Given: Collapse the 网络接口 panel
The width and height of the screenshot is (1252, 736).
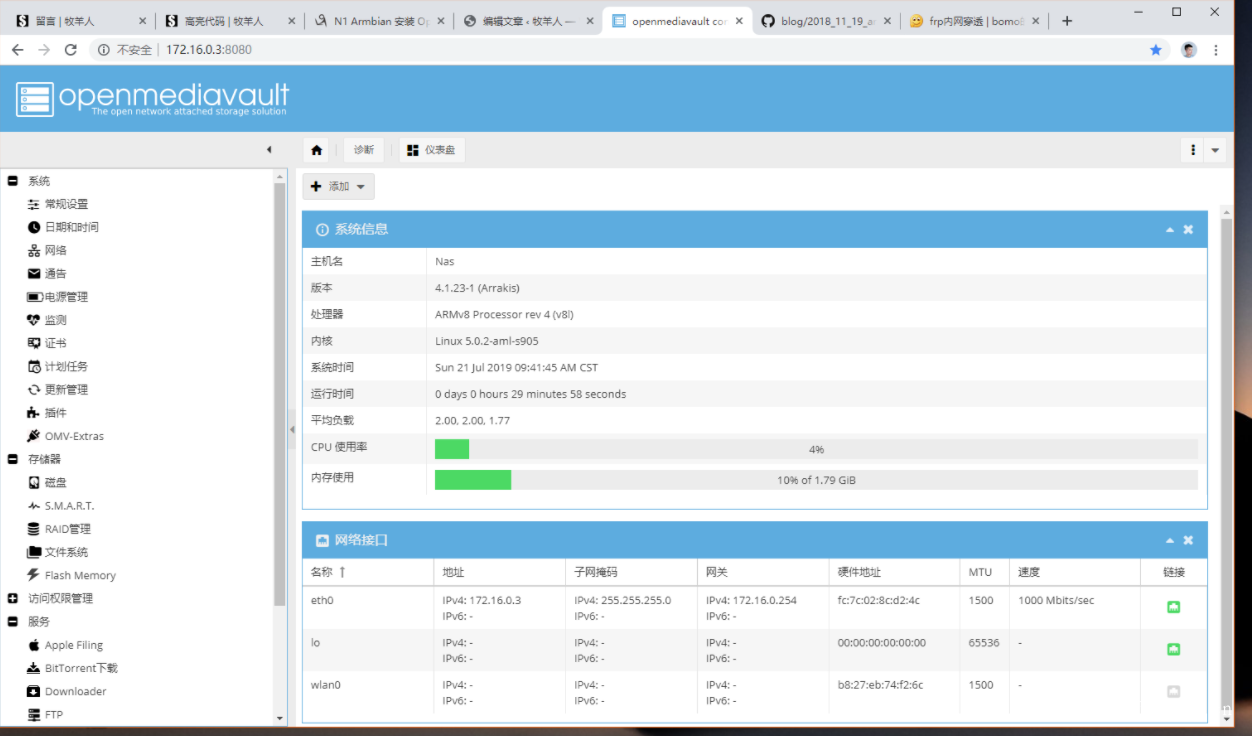Looking at the screenshot, I should 1169,541.
